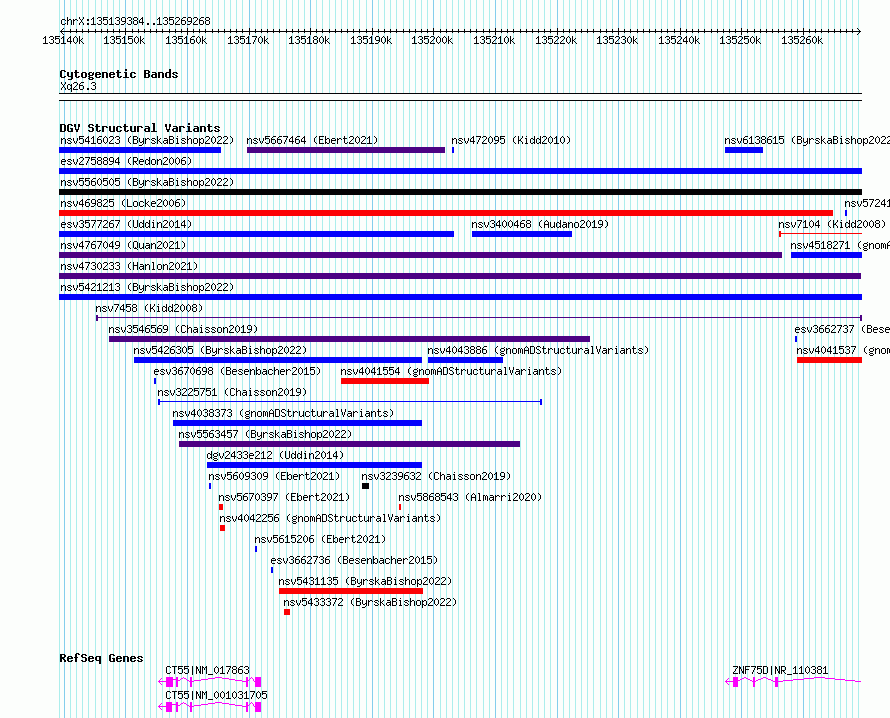Select esv3662736 (Besenbacher2015) label
Viewport: 890px width, 718px height.
click(x=354, y=560)
